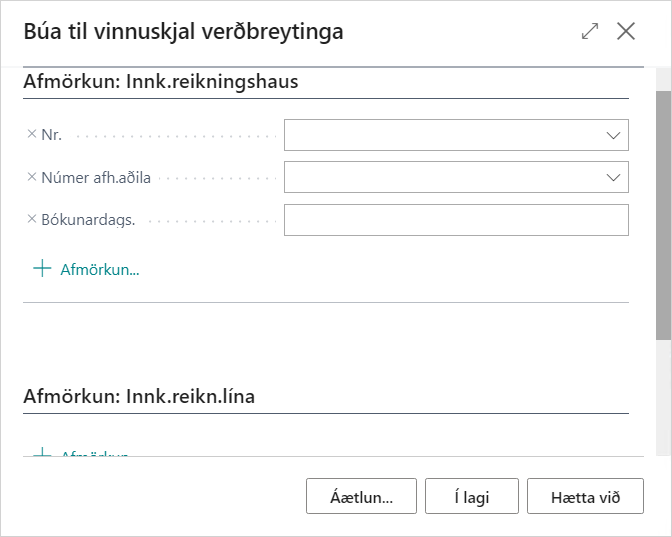This screenshot has height=537, width=672.
Task: Confirm with the Í lagi button
Action: point(471,496)
